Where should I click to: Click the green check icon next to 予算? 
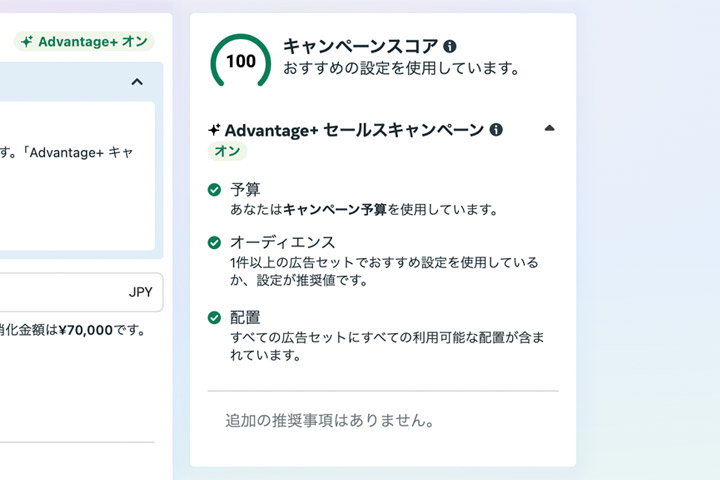[214, 189]
